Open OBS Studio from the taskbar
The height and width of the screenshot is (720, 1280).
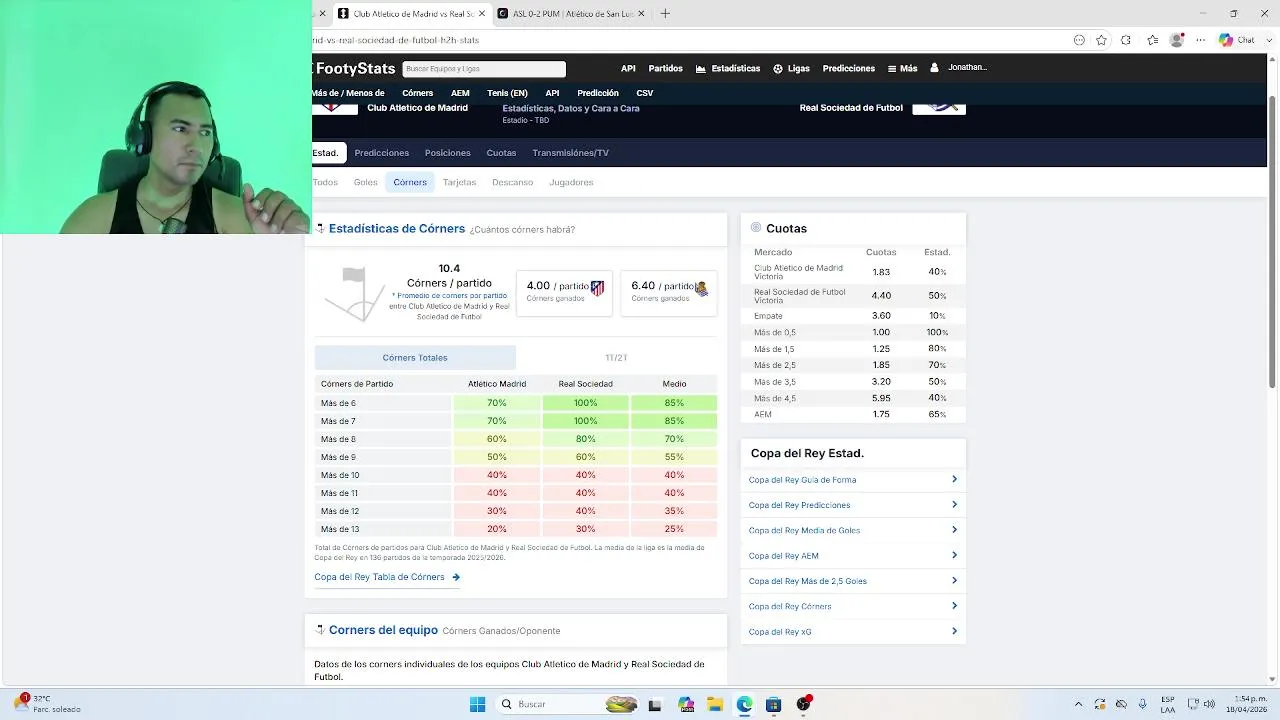[x=803, y=704]
